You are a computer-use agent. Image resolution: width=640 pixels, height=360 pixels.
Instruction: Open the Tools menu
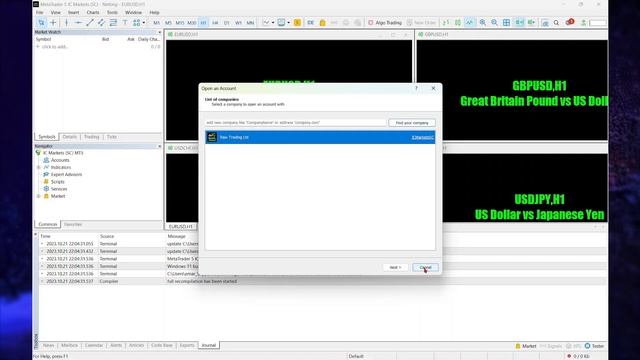coord(112,13)
